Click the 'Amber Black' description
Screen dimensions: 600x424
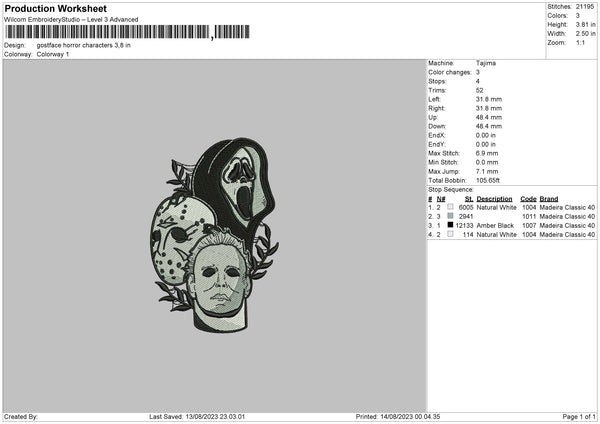(495, 225)
